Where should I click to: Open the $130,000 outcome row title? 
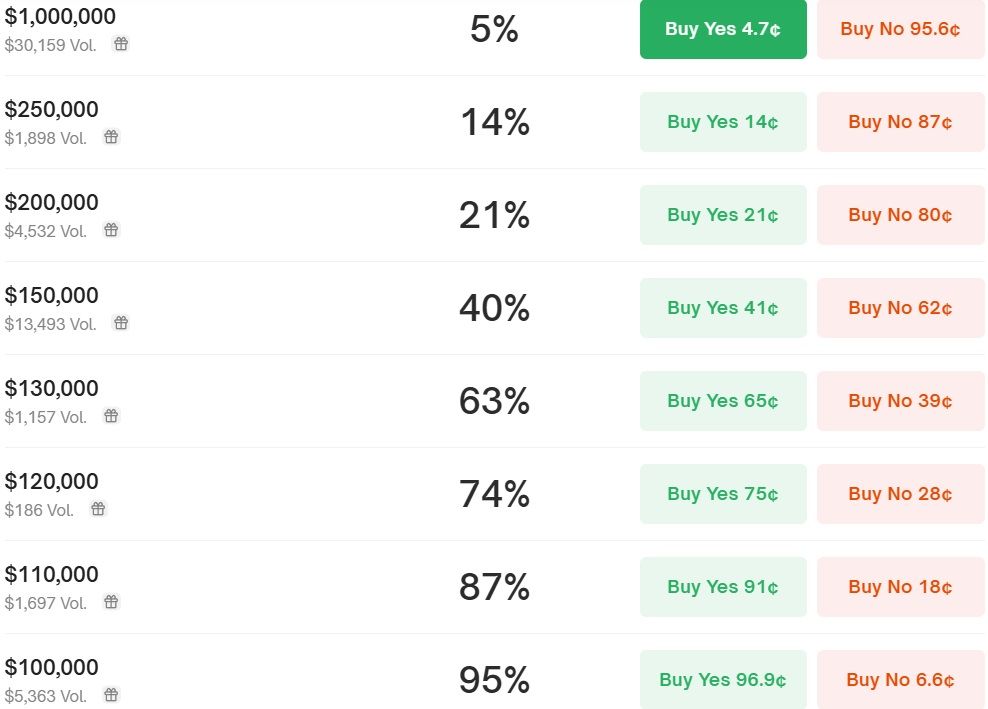(x=52, y=389)
